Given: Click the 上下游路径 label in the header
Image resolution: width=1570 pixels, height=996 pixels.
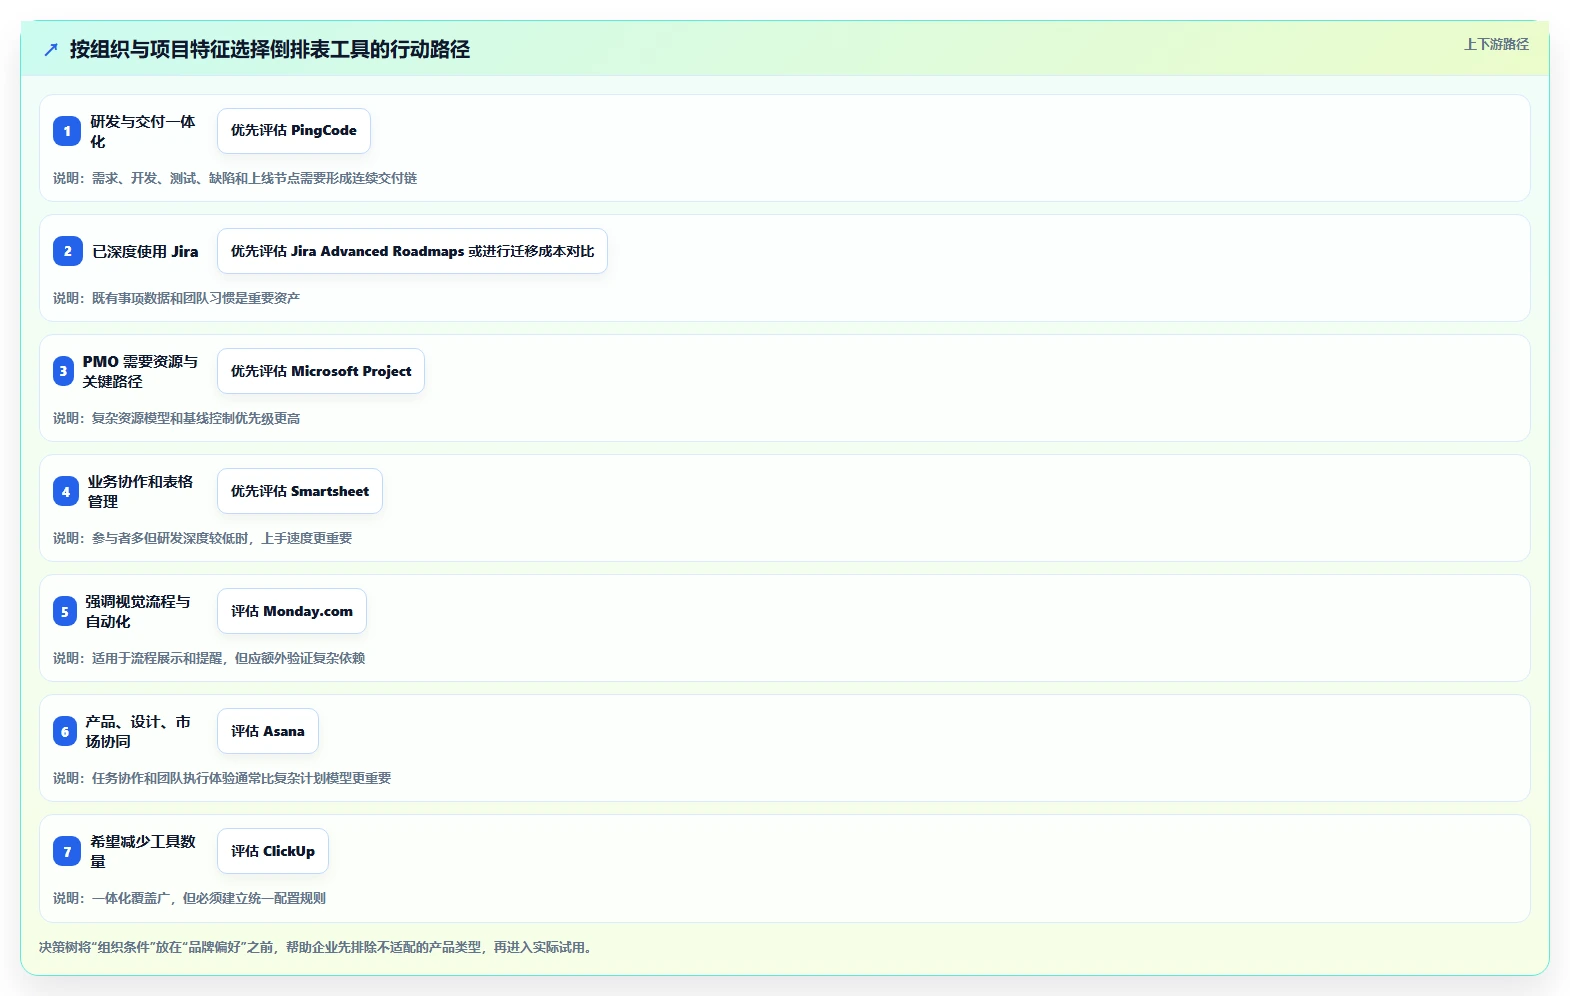Looking at the screenshot, I should coord(1496,44).
